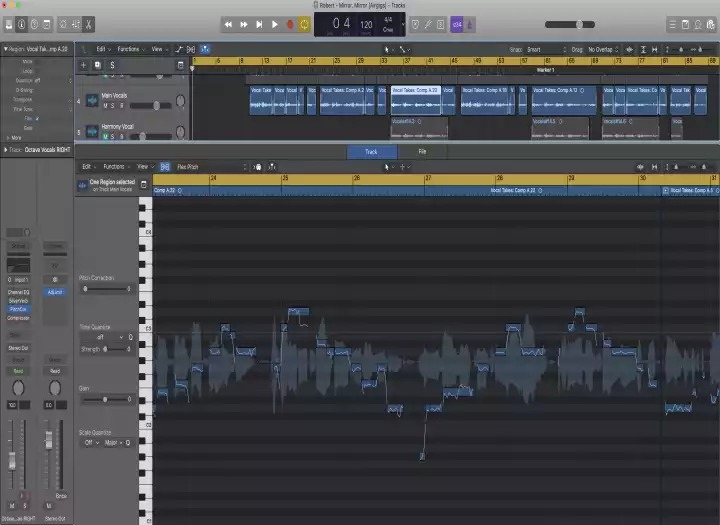Click the Rewind transport button
The image size is (720, 525).
[228, 24]
